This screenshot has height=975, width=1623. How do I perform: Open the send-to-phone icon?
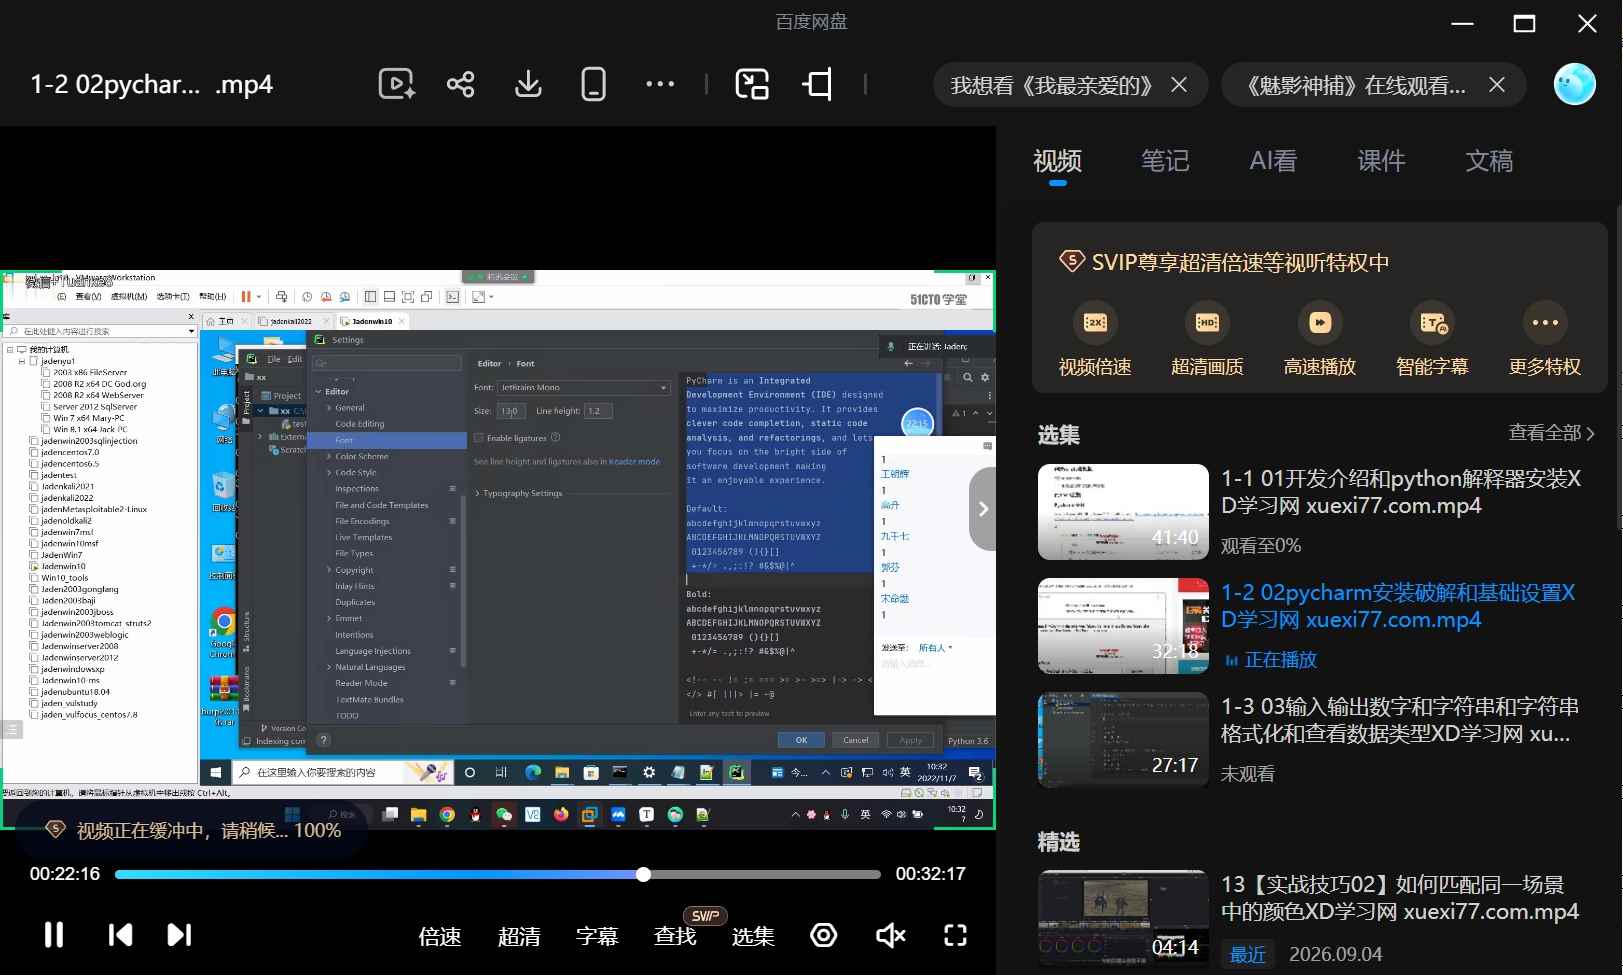[594, 84]
